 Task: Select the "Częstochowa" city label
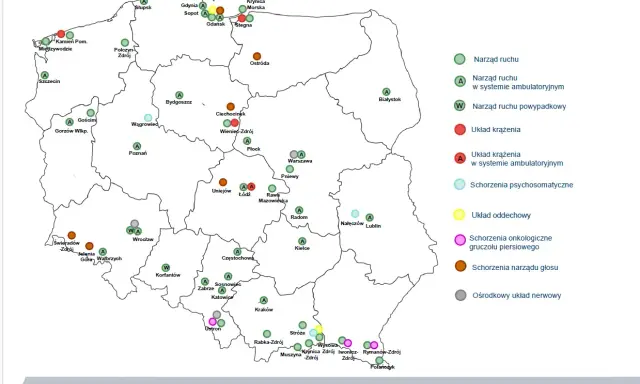pyautogui.click(x=238, y=258)
